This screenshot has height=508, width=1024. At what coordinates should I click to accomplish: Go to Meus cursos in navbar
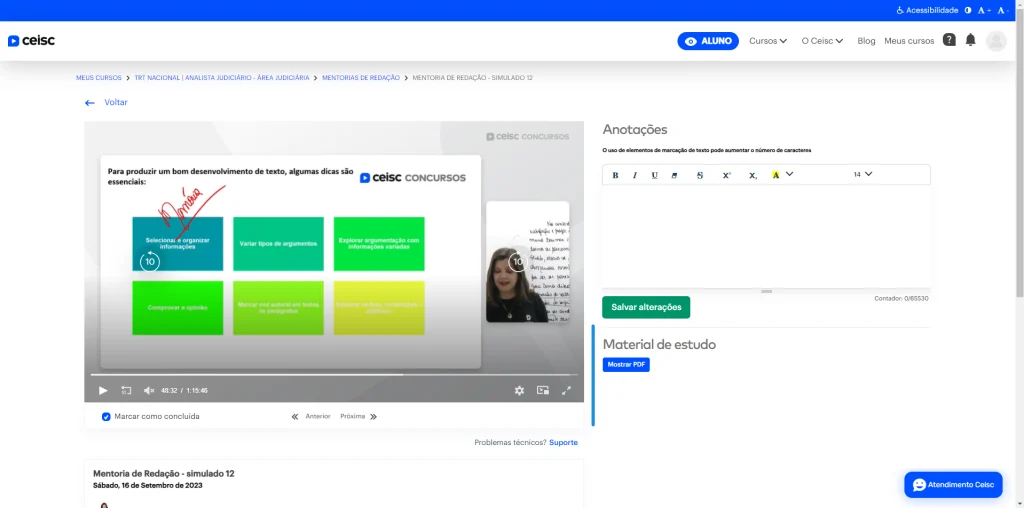[x=909, y=40]
